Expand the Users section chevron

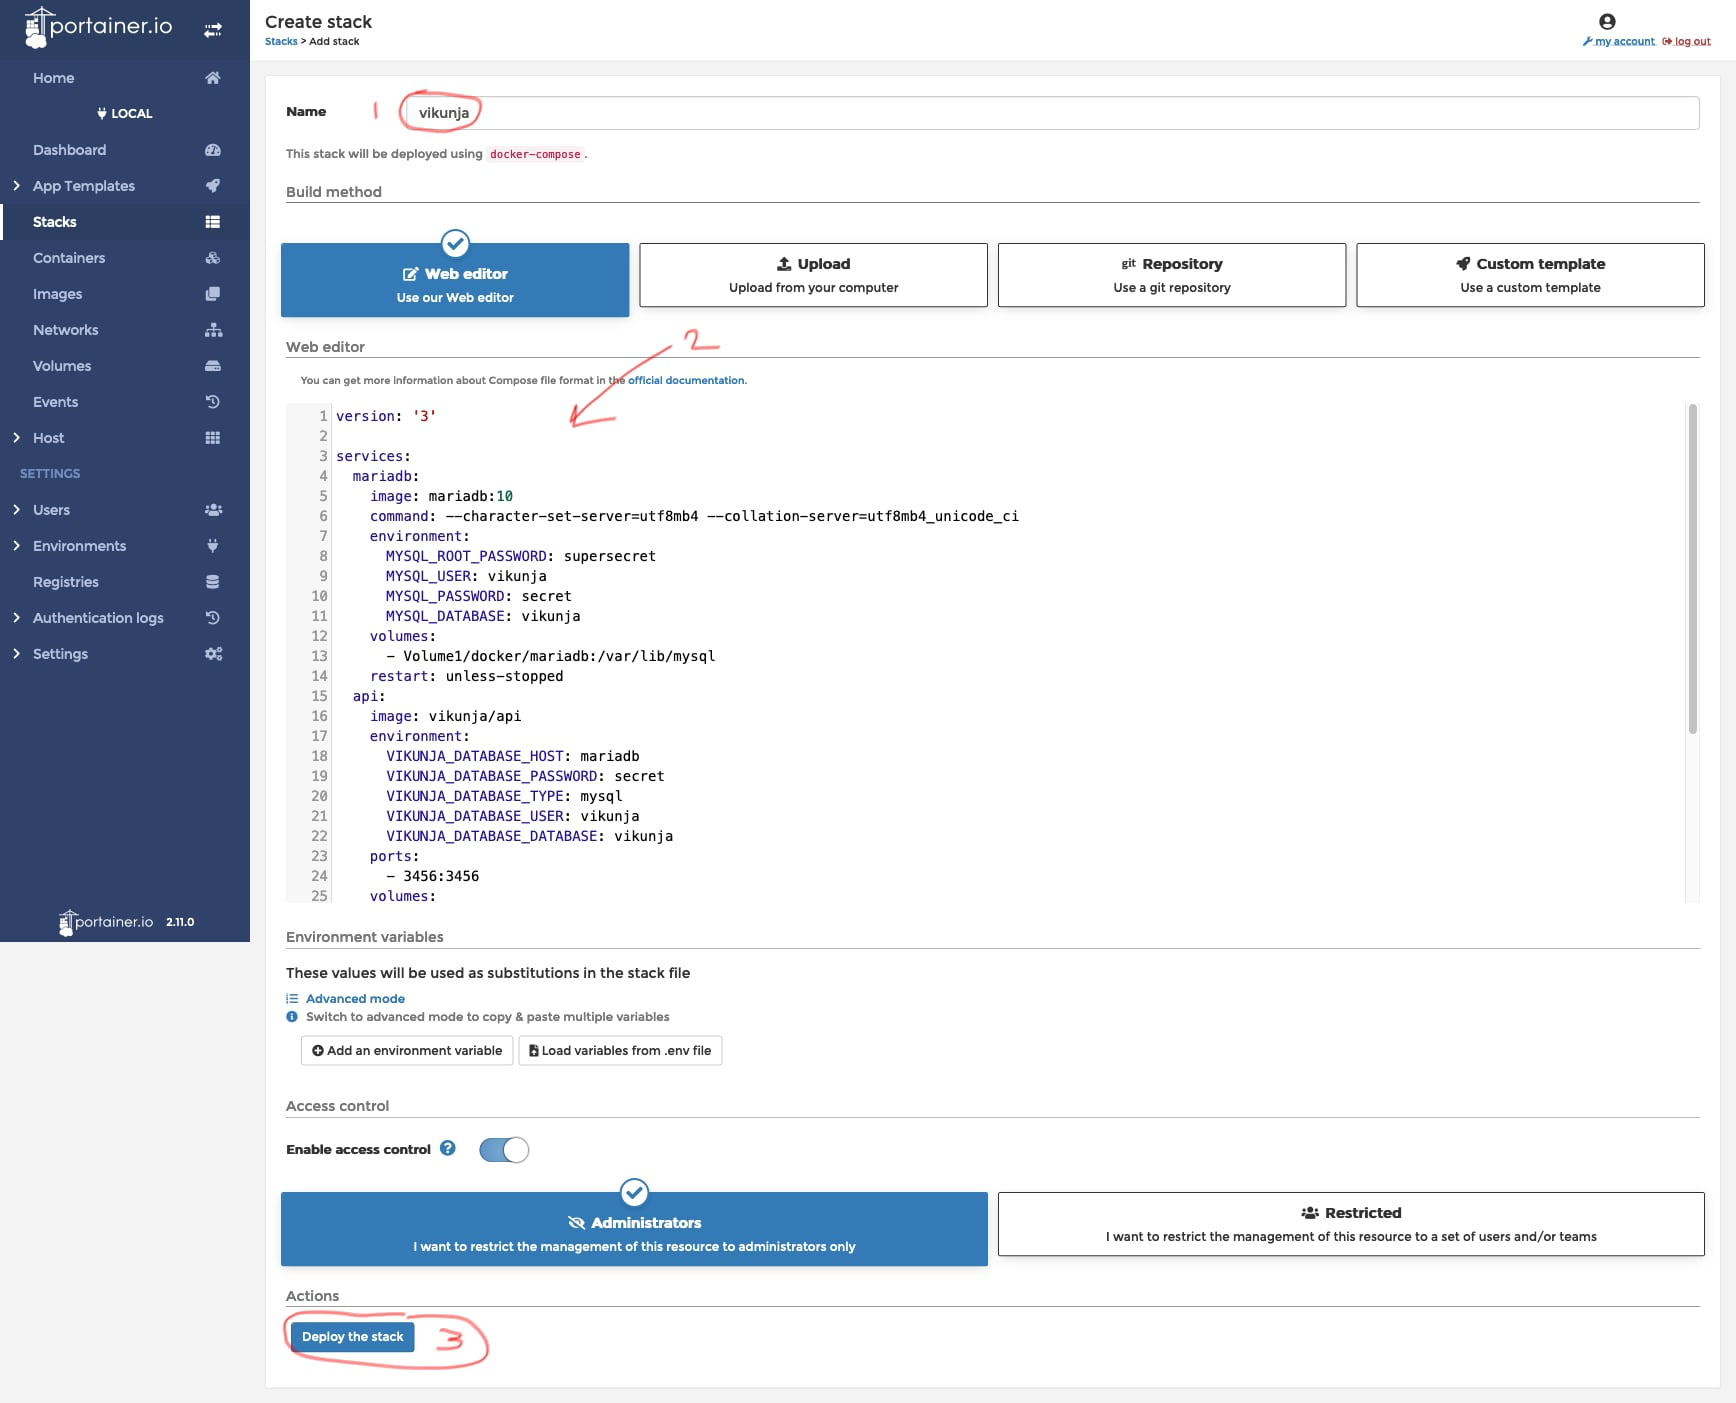pyautogui.click(x=16, y=510)
